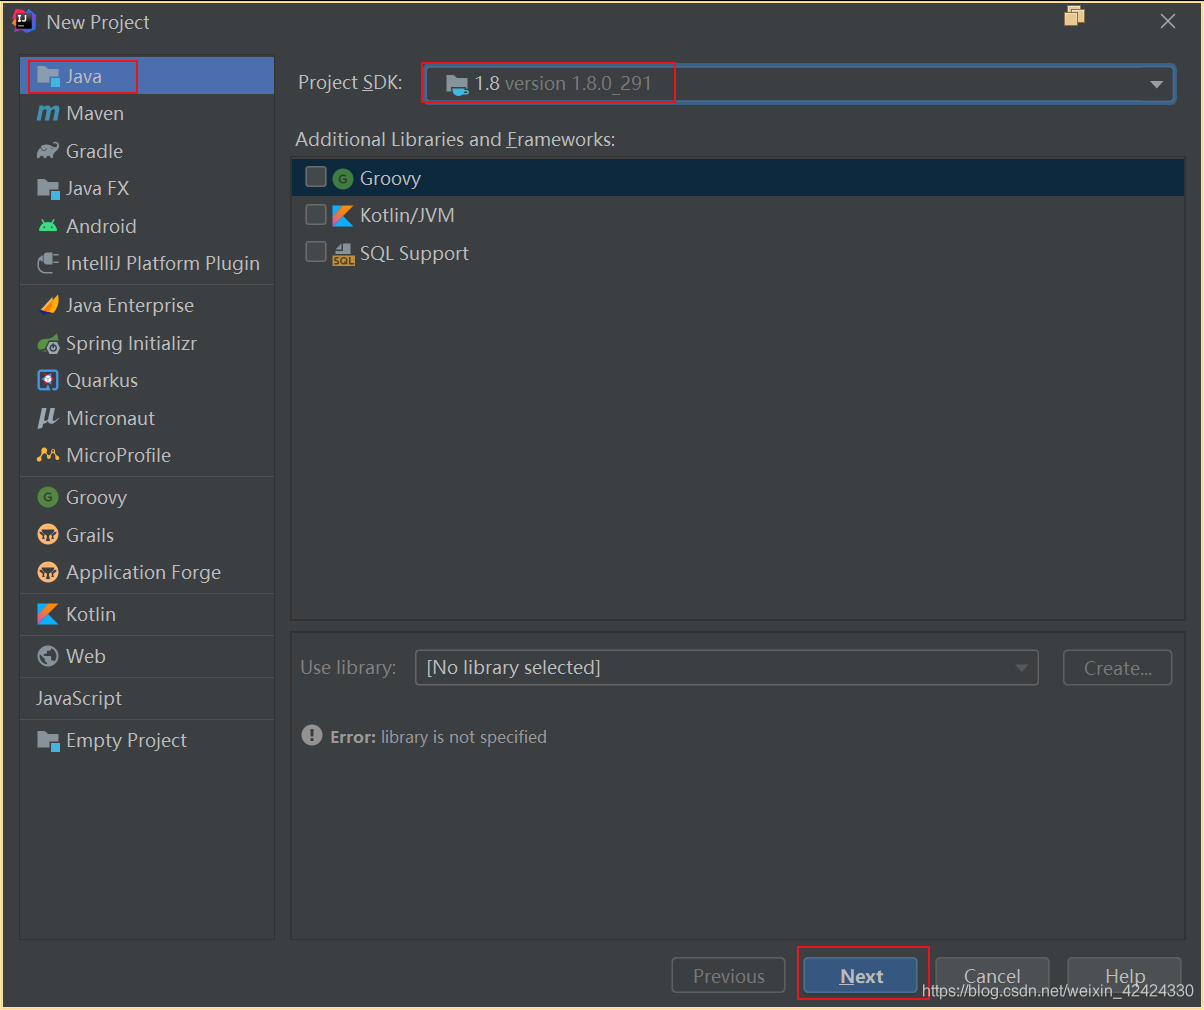The image size is (1204, 1010).
Task: Click the Groovy icon in project types
Action: tap(48, 497)
